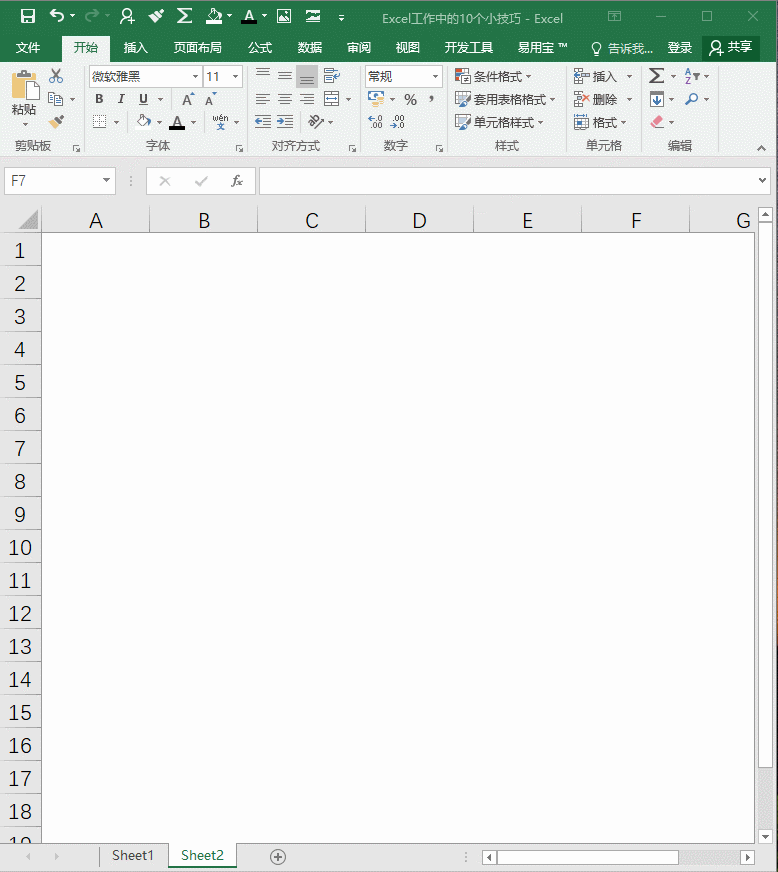Screen dimensions: 778x872
Task: Undo the last action
Action: click(x=57, y=16)
